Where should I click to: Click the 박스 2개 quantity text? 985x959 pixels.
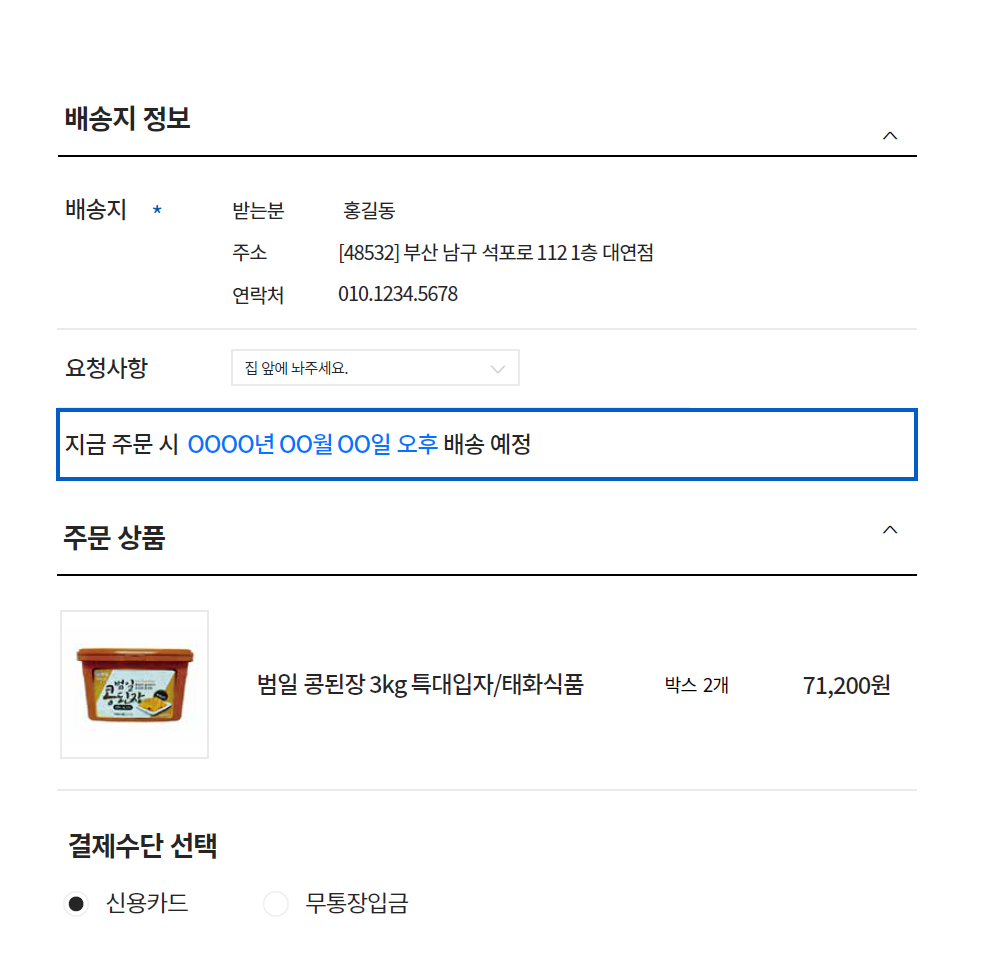coord(697,685)
